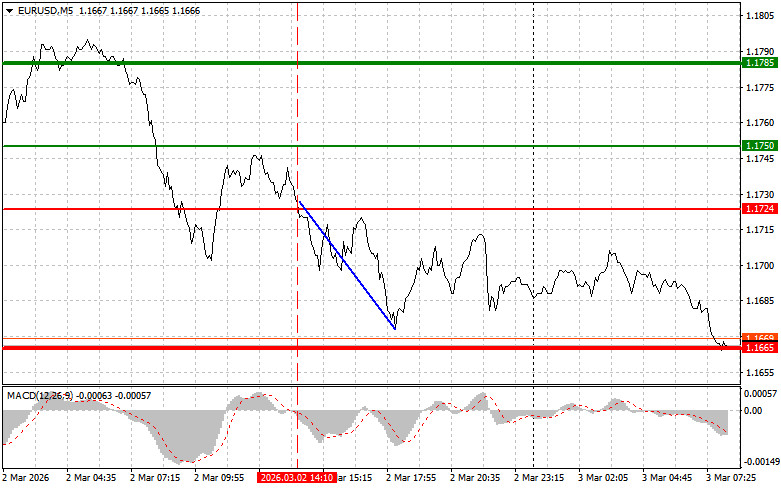Viewport: 781px width, 489px height.
Task: Select the thin green line at 1.1750
Action: 400,146
